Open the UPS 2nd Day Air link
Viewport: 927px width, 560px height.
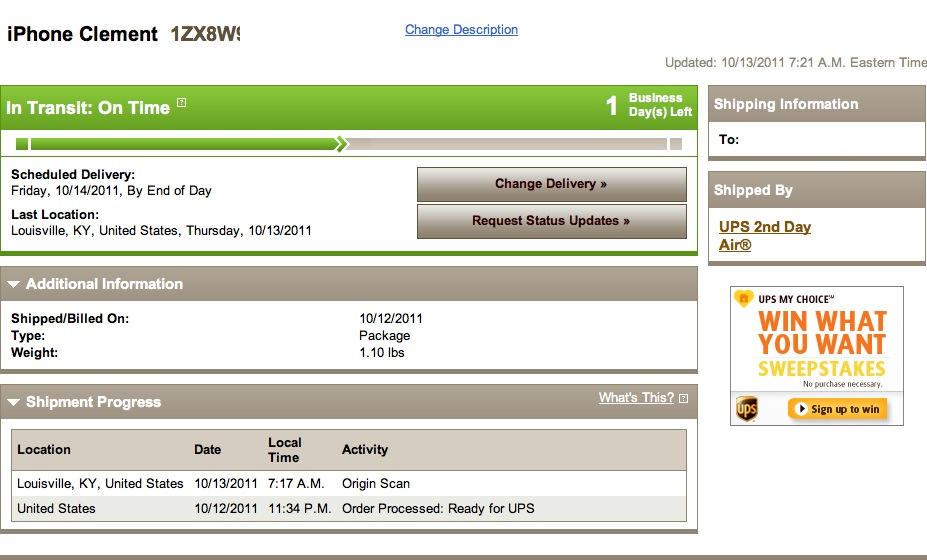[764, 235]
